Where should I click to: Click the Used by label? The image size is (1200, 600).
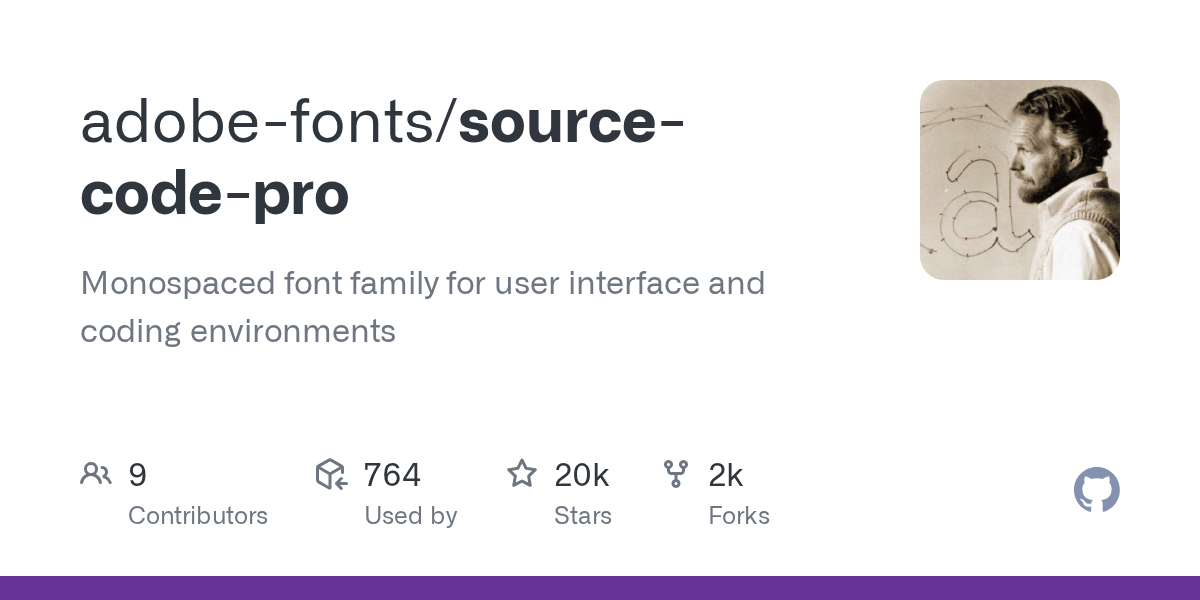(x=410, y=516)
